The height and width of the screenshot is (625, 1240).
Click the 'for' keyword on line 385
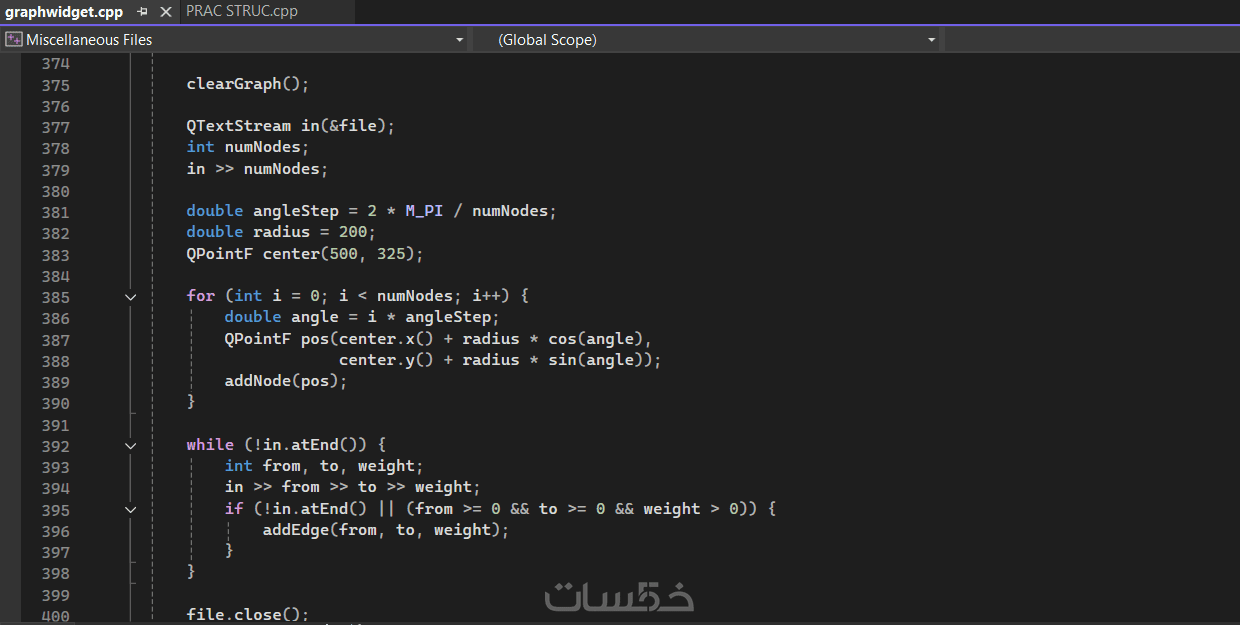click(x=200, y=296)
